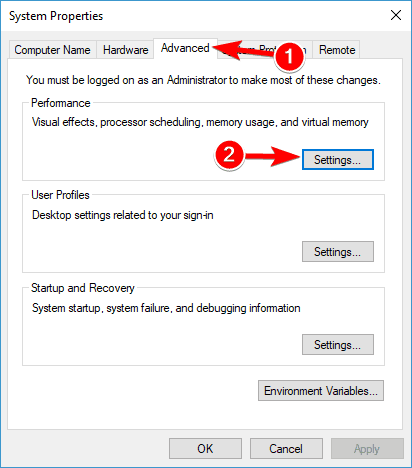412x468 pixels.
Task: Click the red arrow pointing at Advanced tab
Action: click(243, 51)
